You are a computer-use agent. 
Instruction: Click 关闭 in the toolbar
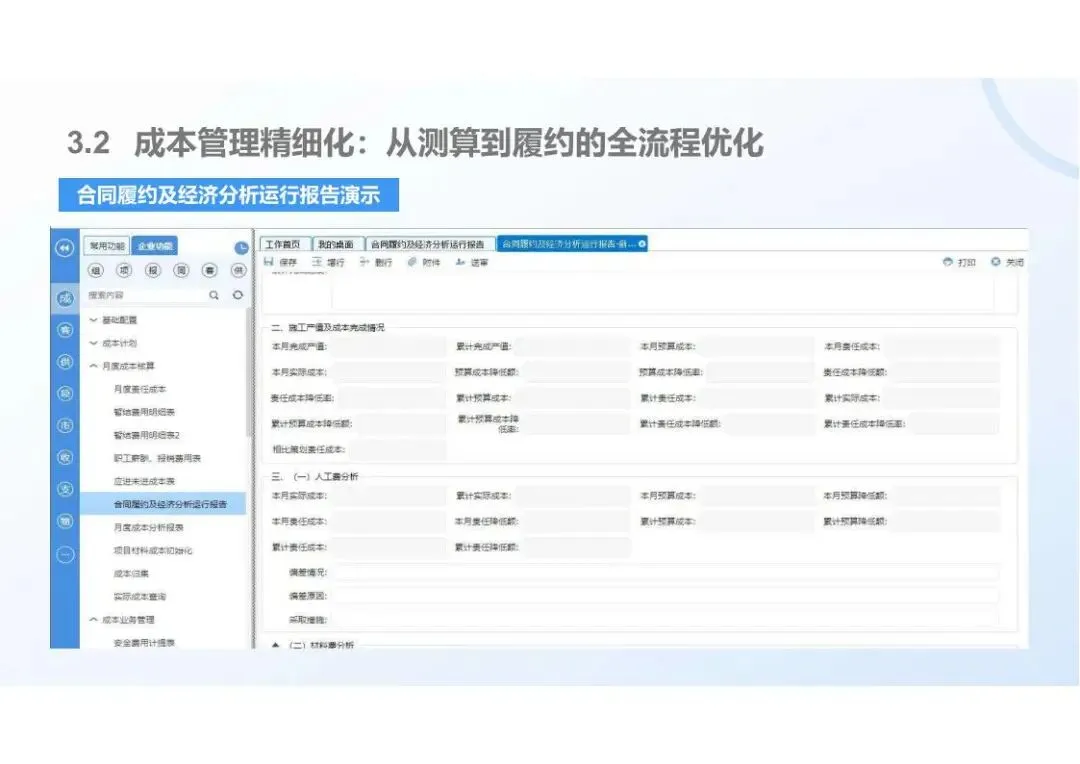[x=1008, y=262]
